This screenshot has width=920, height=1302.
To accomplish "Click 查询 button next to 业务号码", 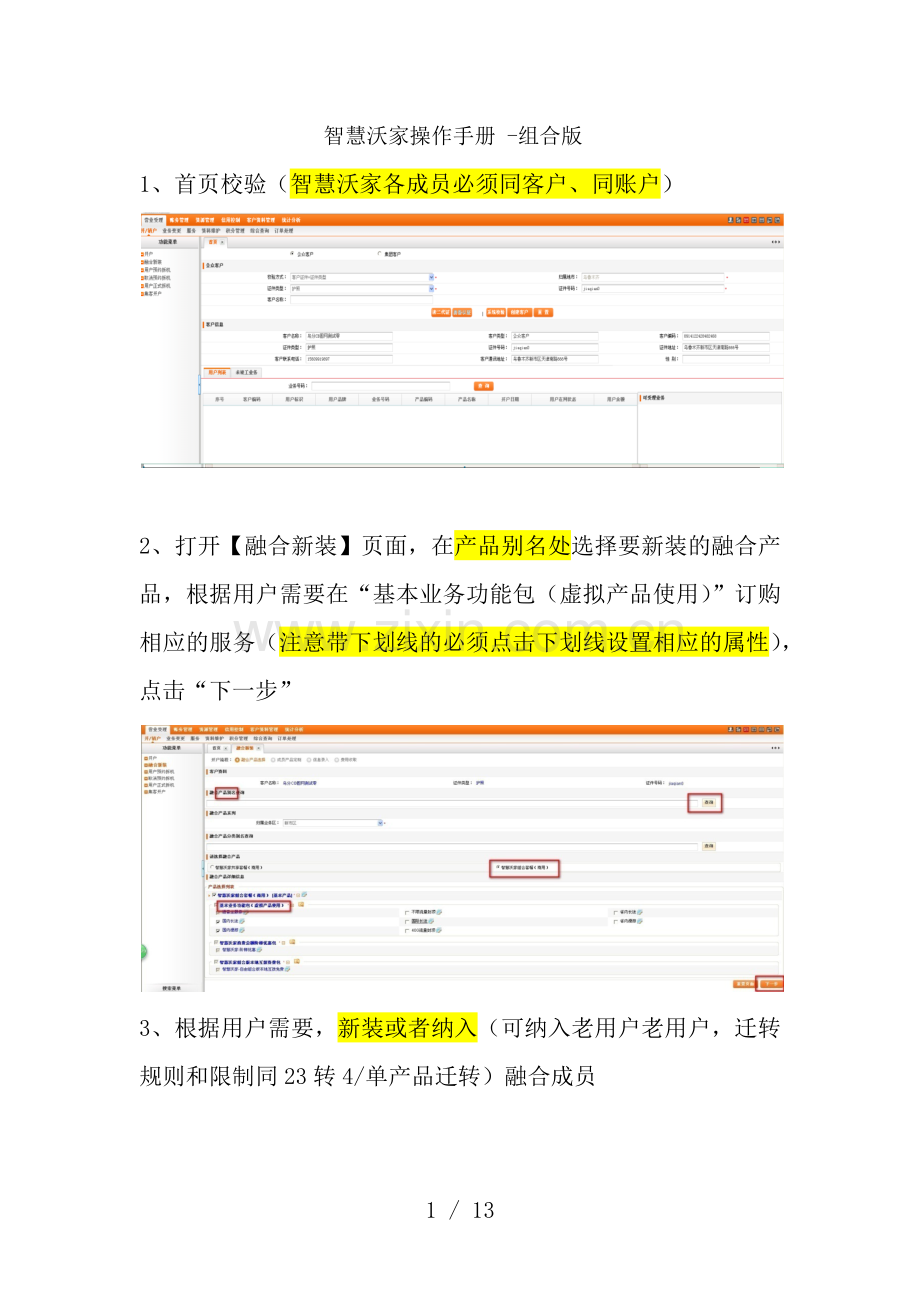I will coord(484,386).
